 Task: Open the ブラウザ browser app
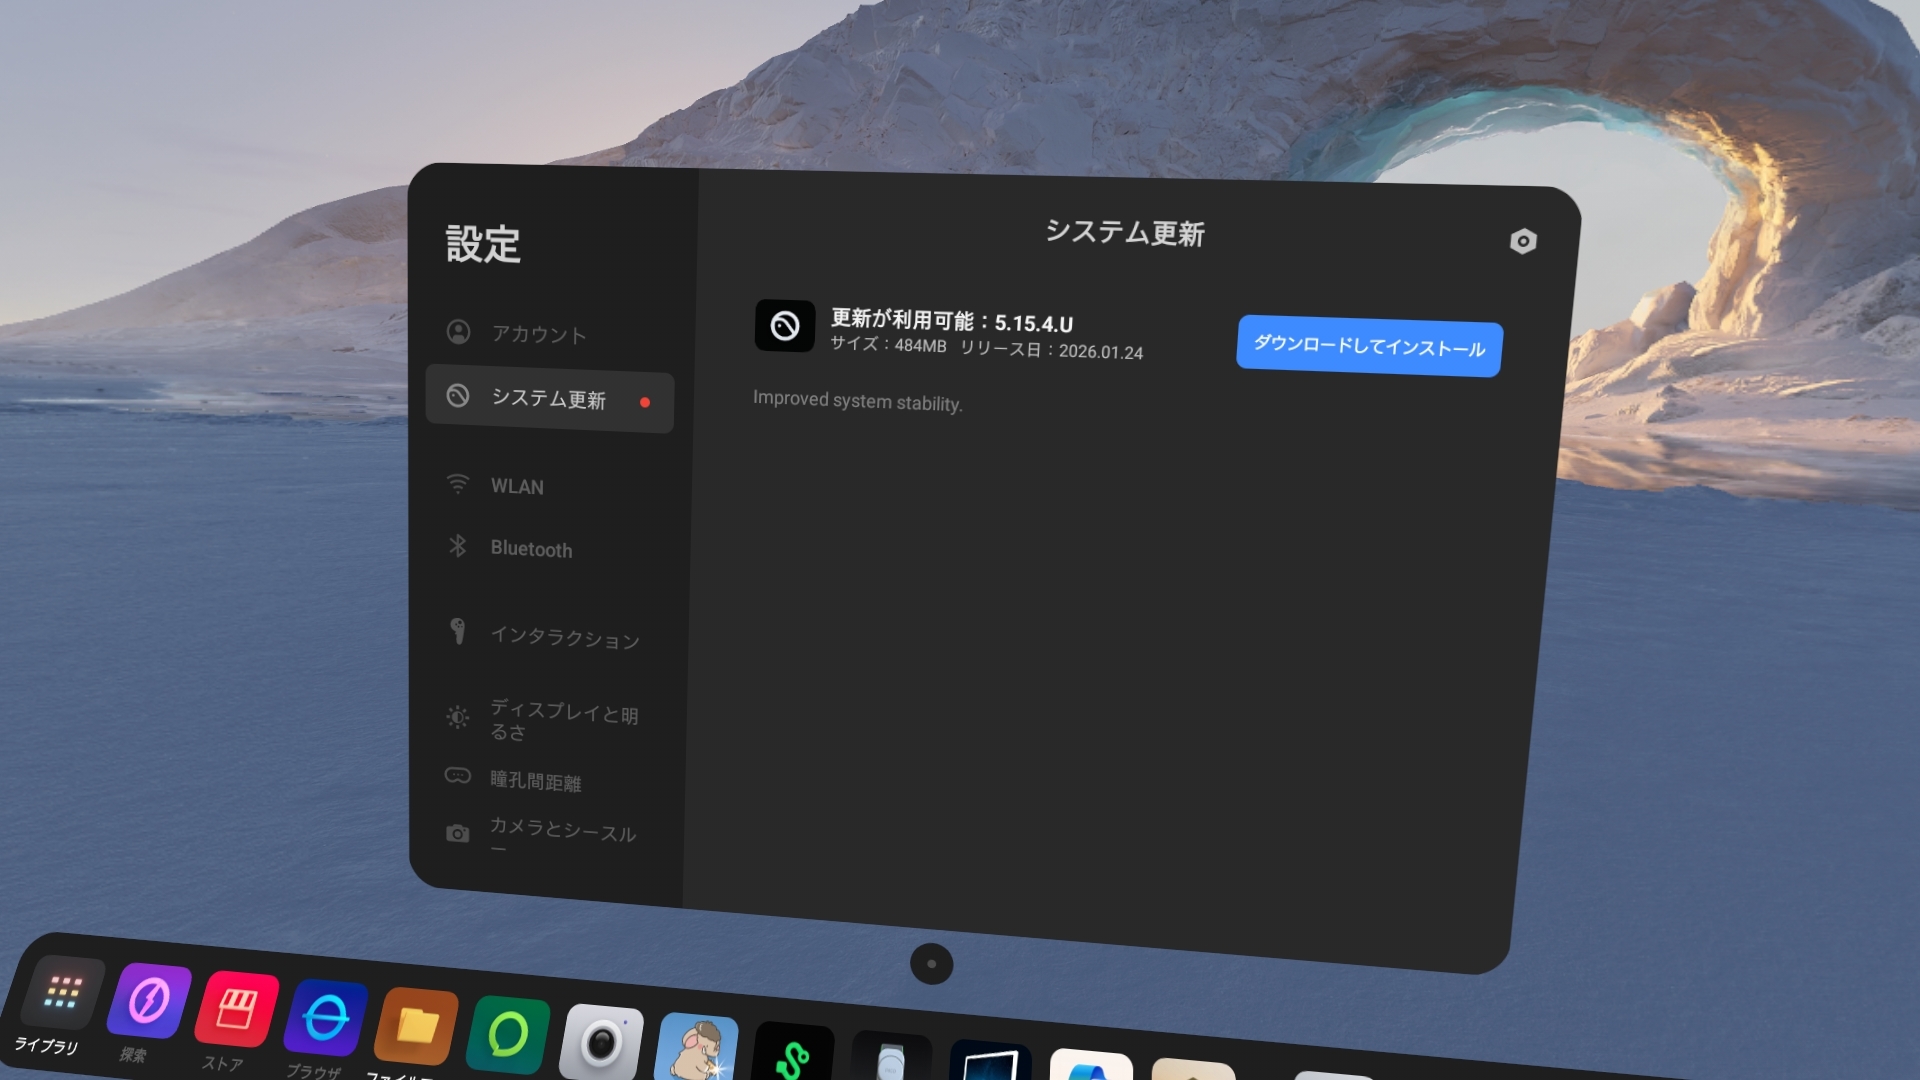[x=326, y=1019]
